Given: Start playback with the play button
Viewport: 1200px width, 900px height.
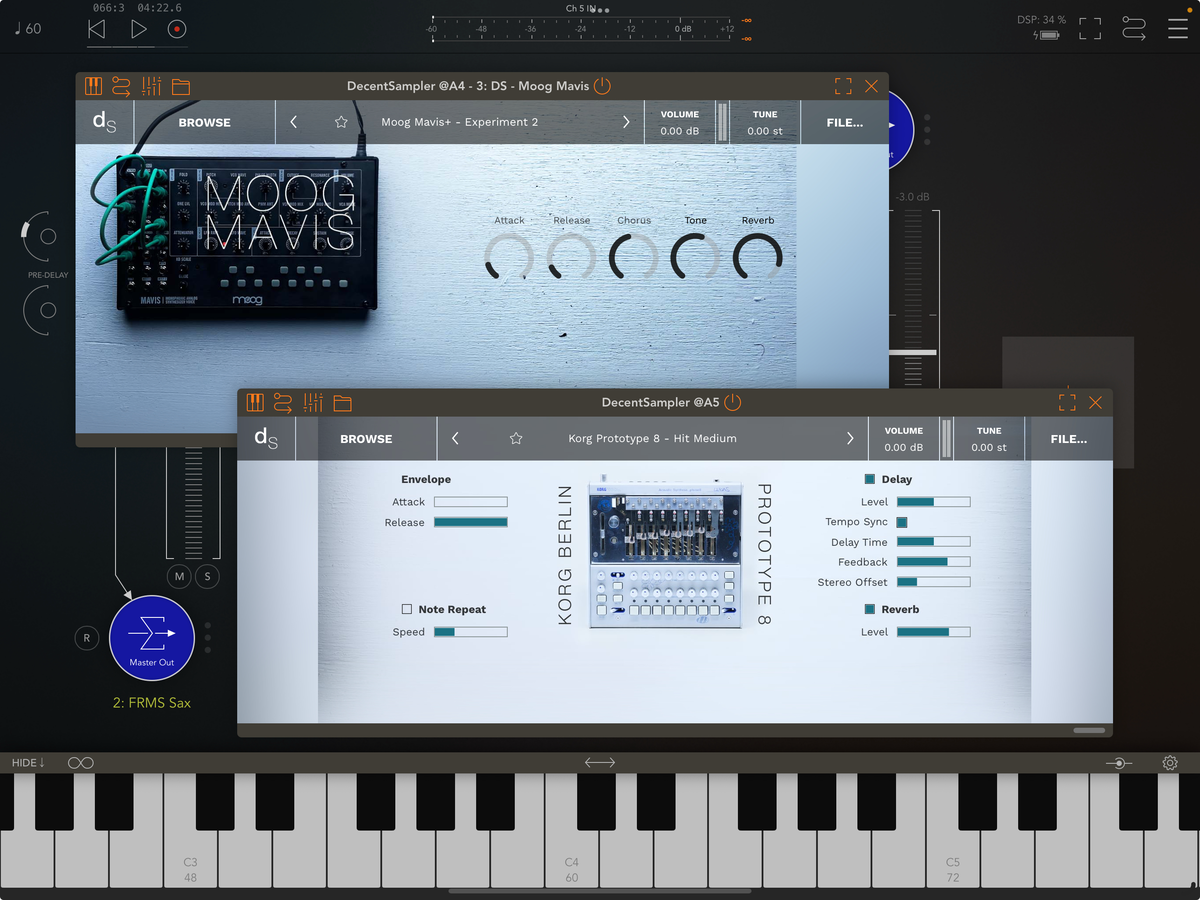Looking at the screenshot, I should coord(138,29).
